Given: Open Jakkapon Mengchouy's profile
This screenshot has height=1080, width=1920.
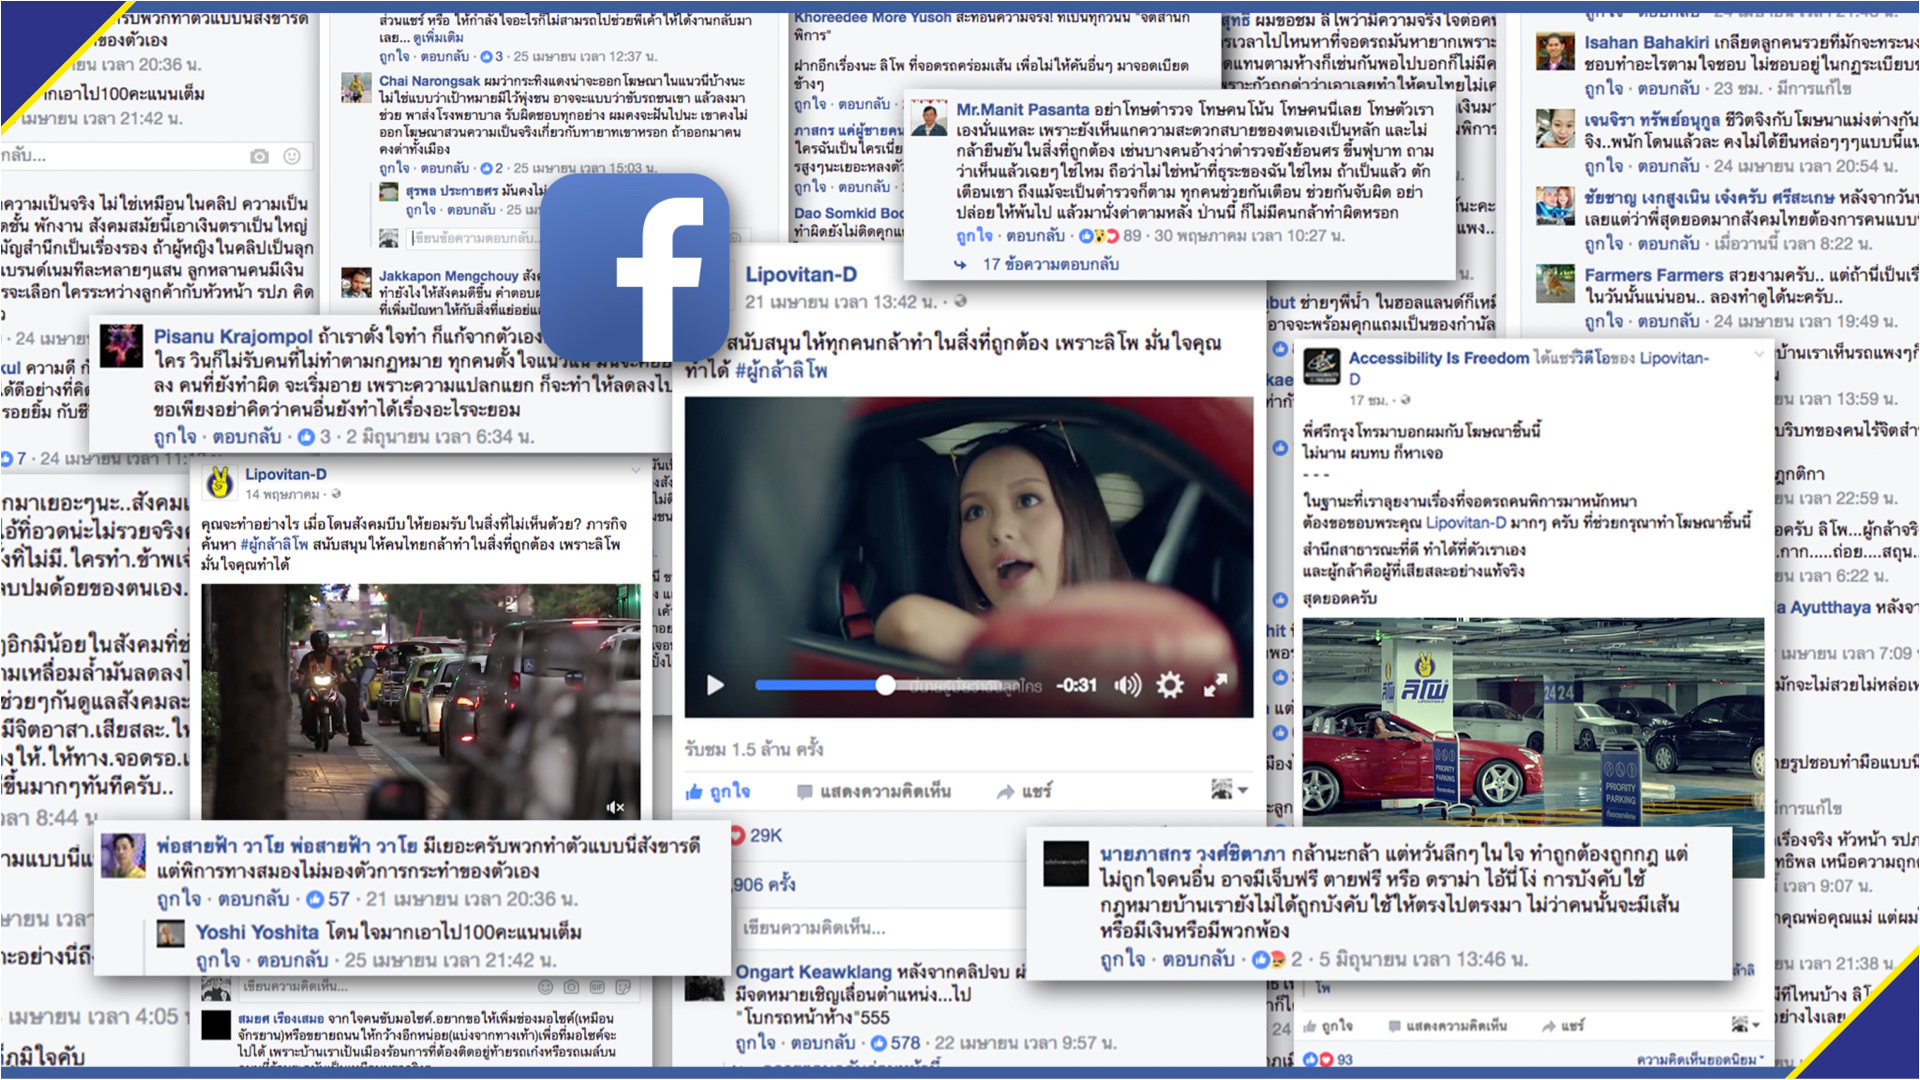Looking at the screenshot, I should [x=448, y=276].
